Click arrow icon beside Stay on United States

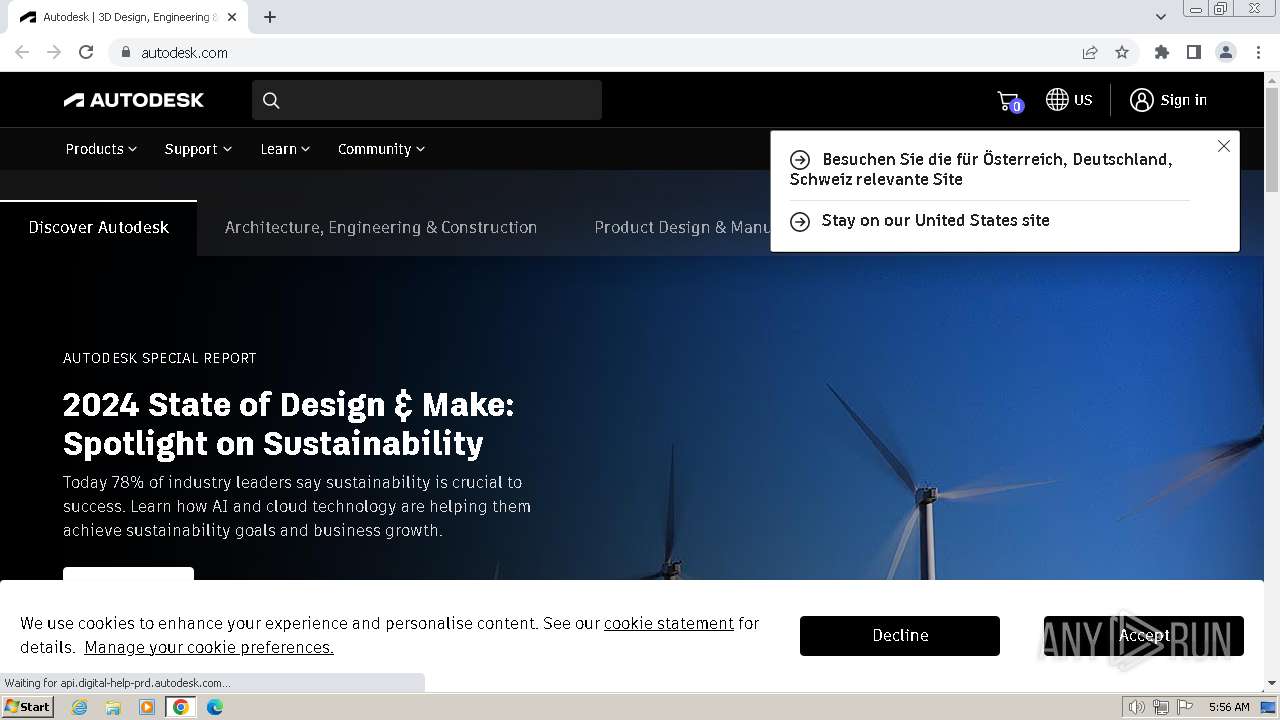coord(800,222)
